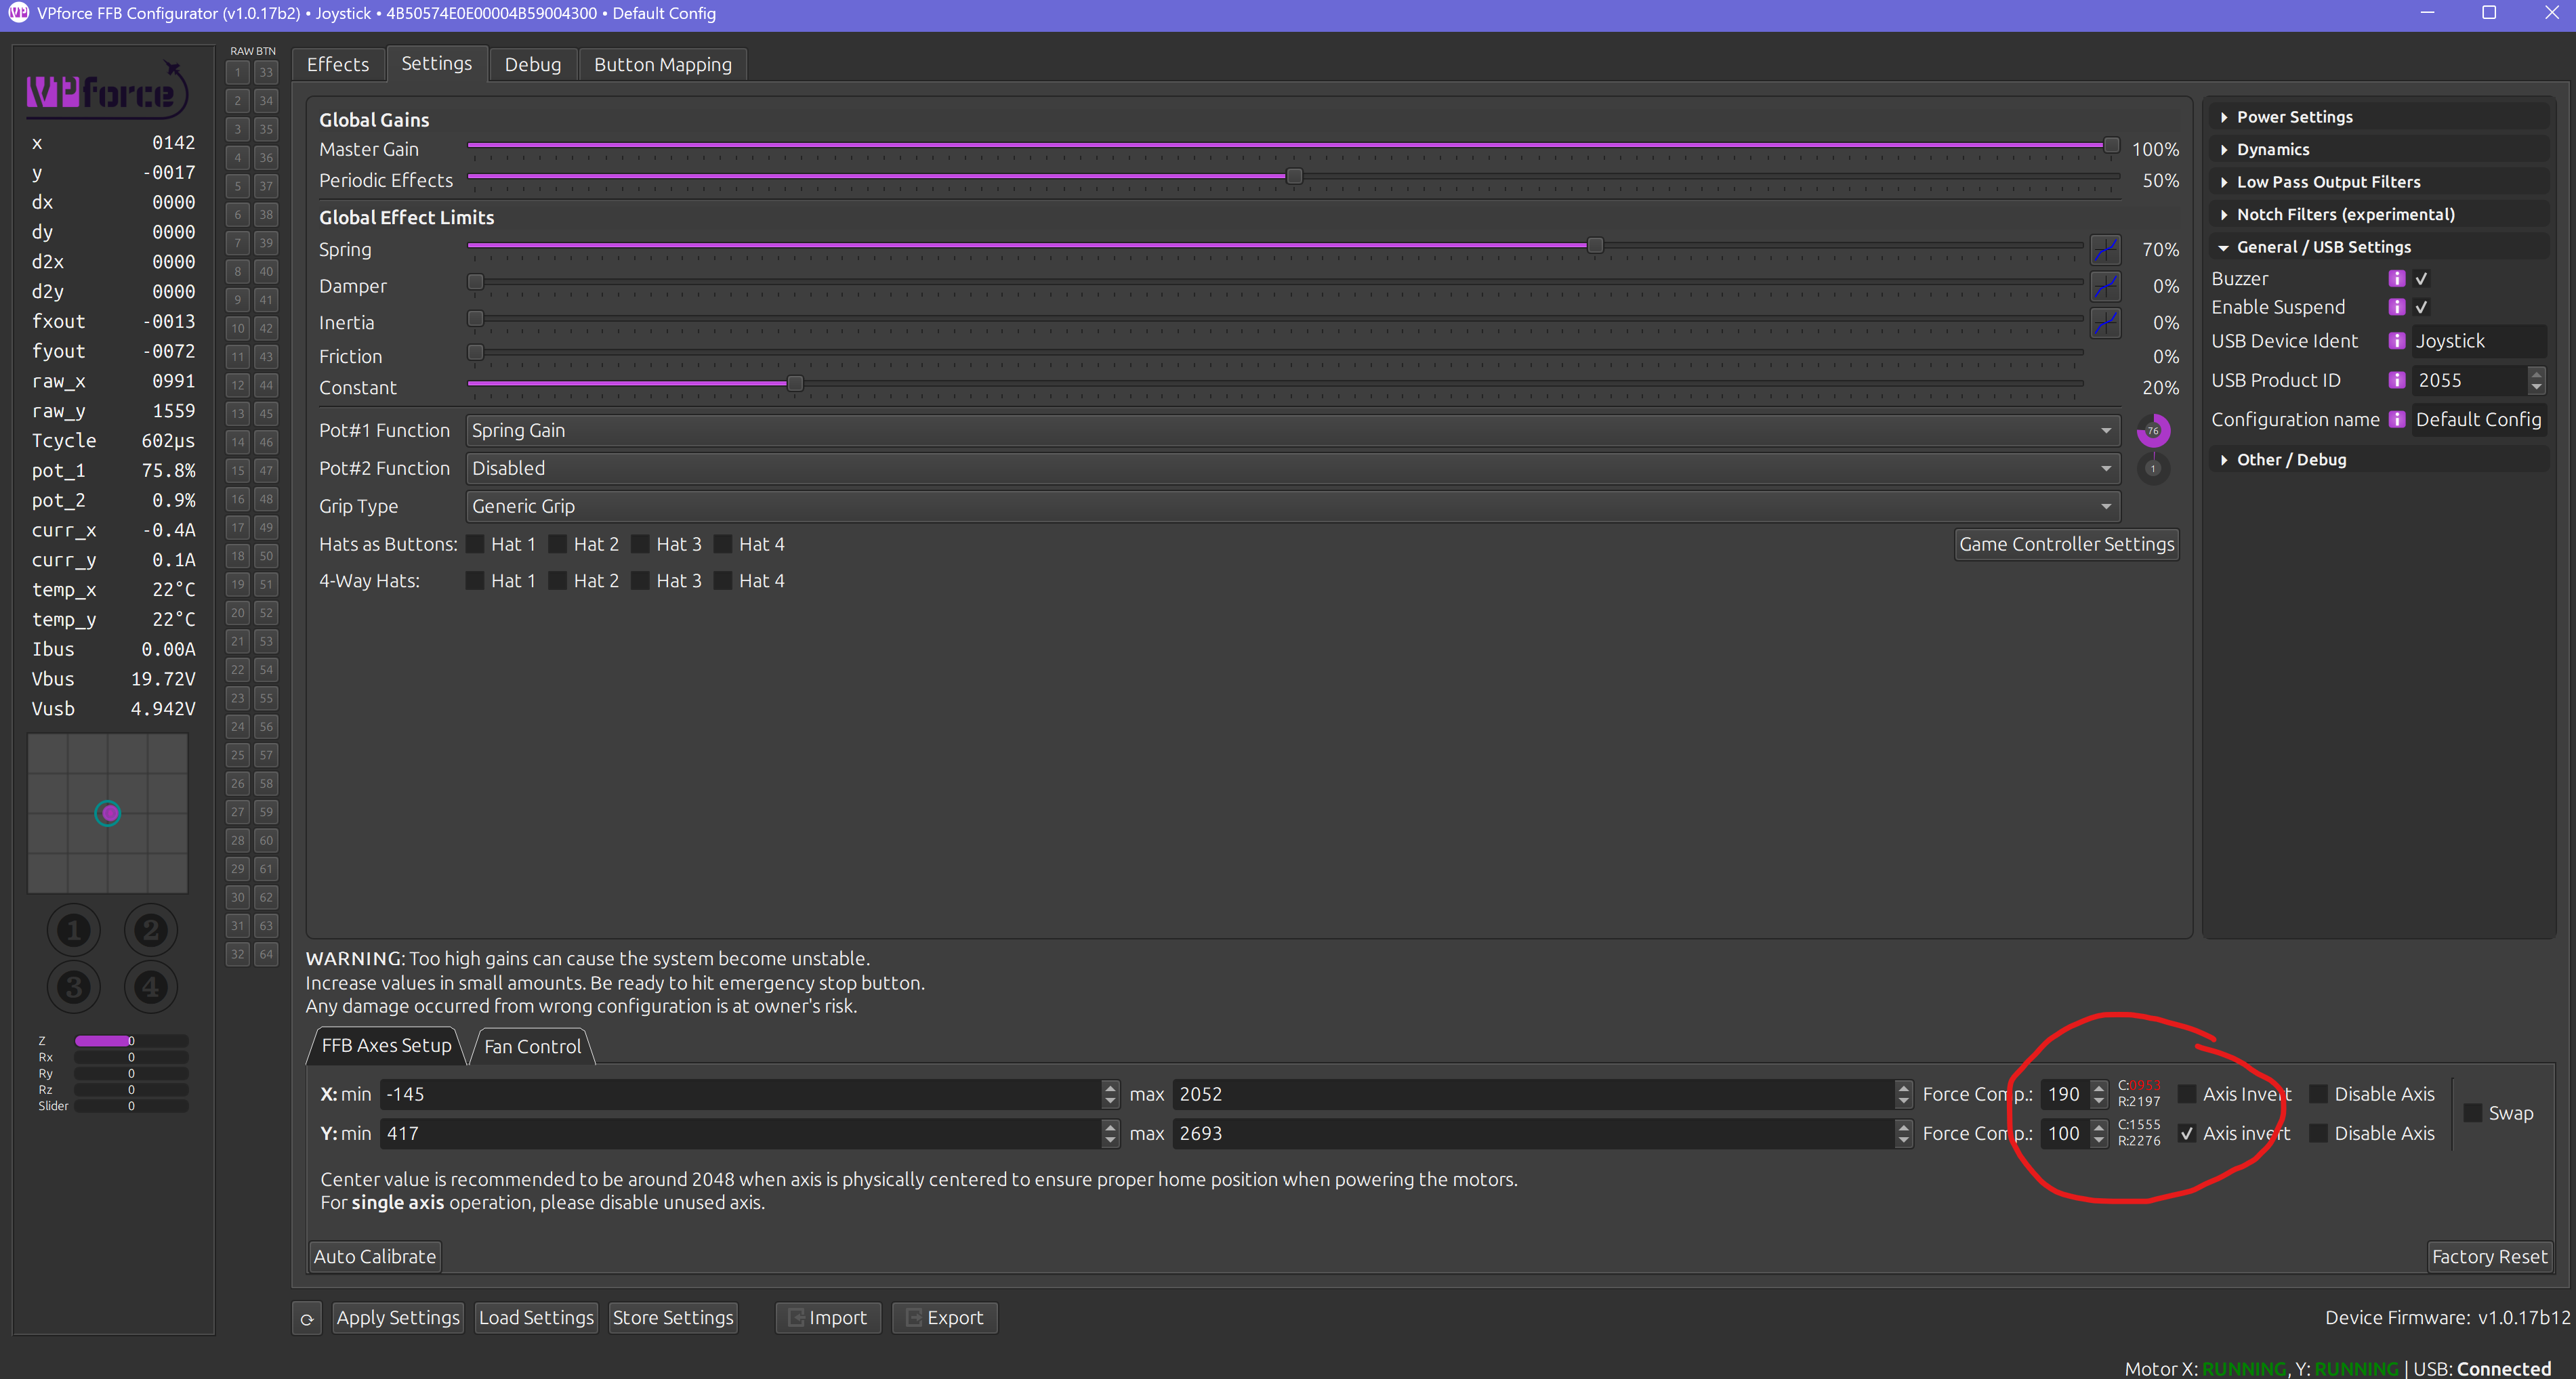
Task: Click the Buzzer info icon
Action: [2396, 279]
